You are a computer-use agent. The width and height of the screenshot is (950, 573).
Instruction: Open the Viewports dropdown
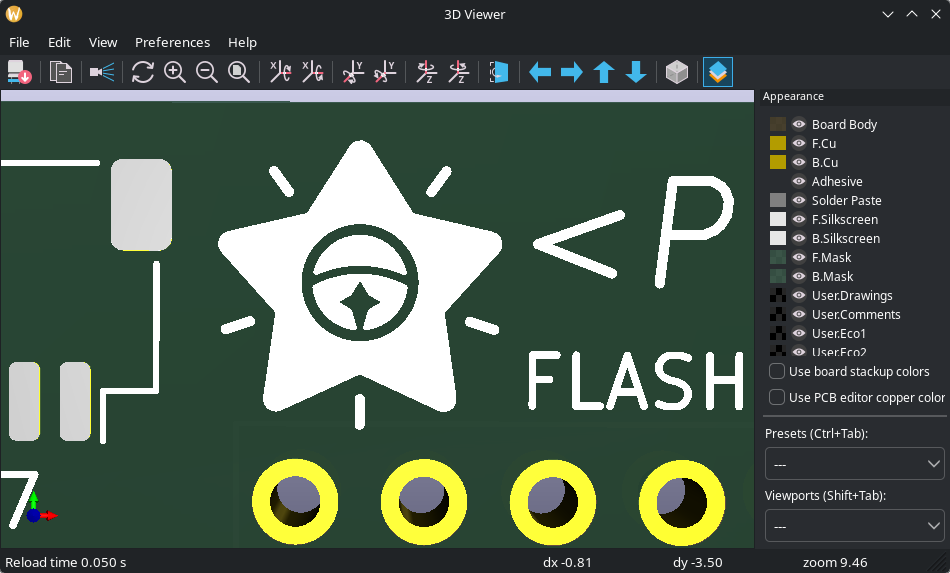click(854, 526)
